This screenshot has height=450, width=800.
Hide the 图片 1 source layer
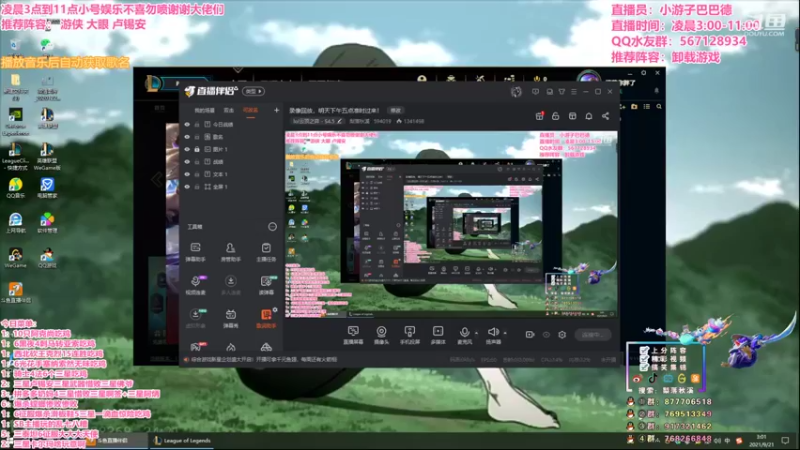point(187,149)
